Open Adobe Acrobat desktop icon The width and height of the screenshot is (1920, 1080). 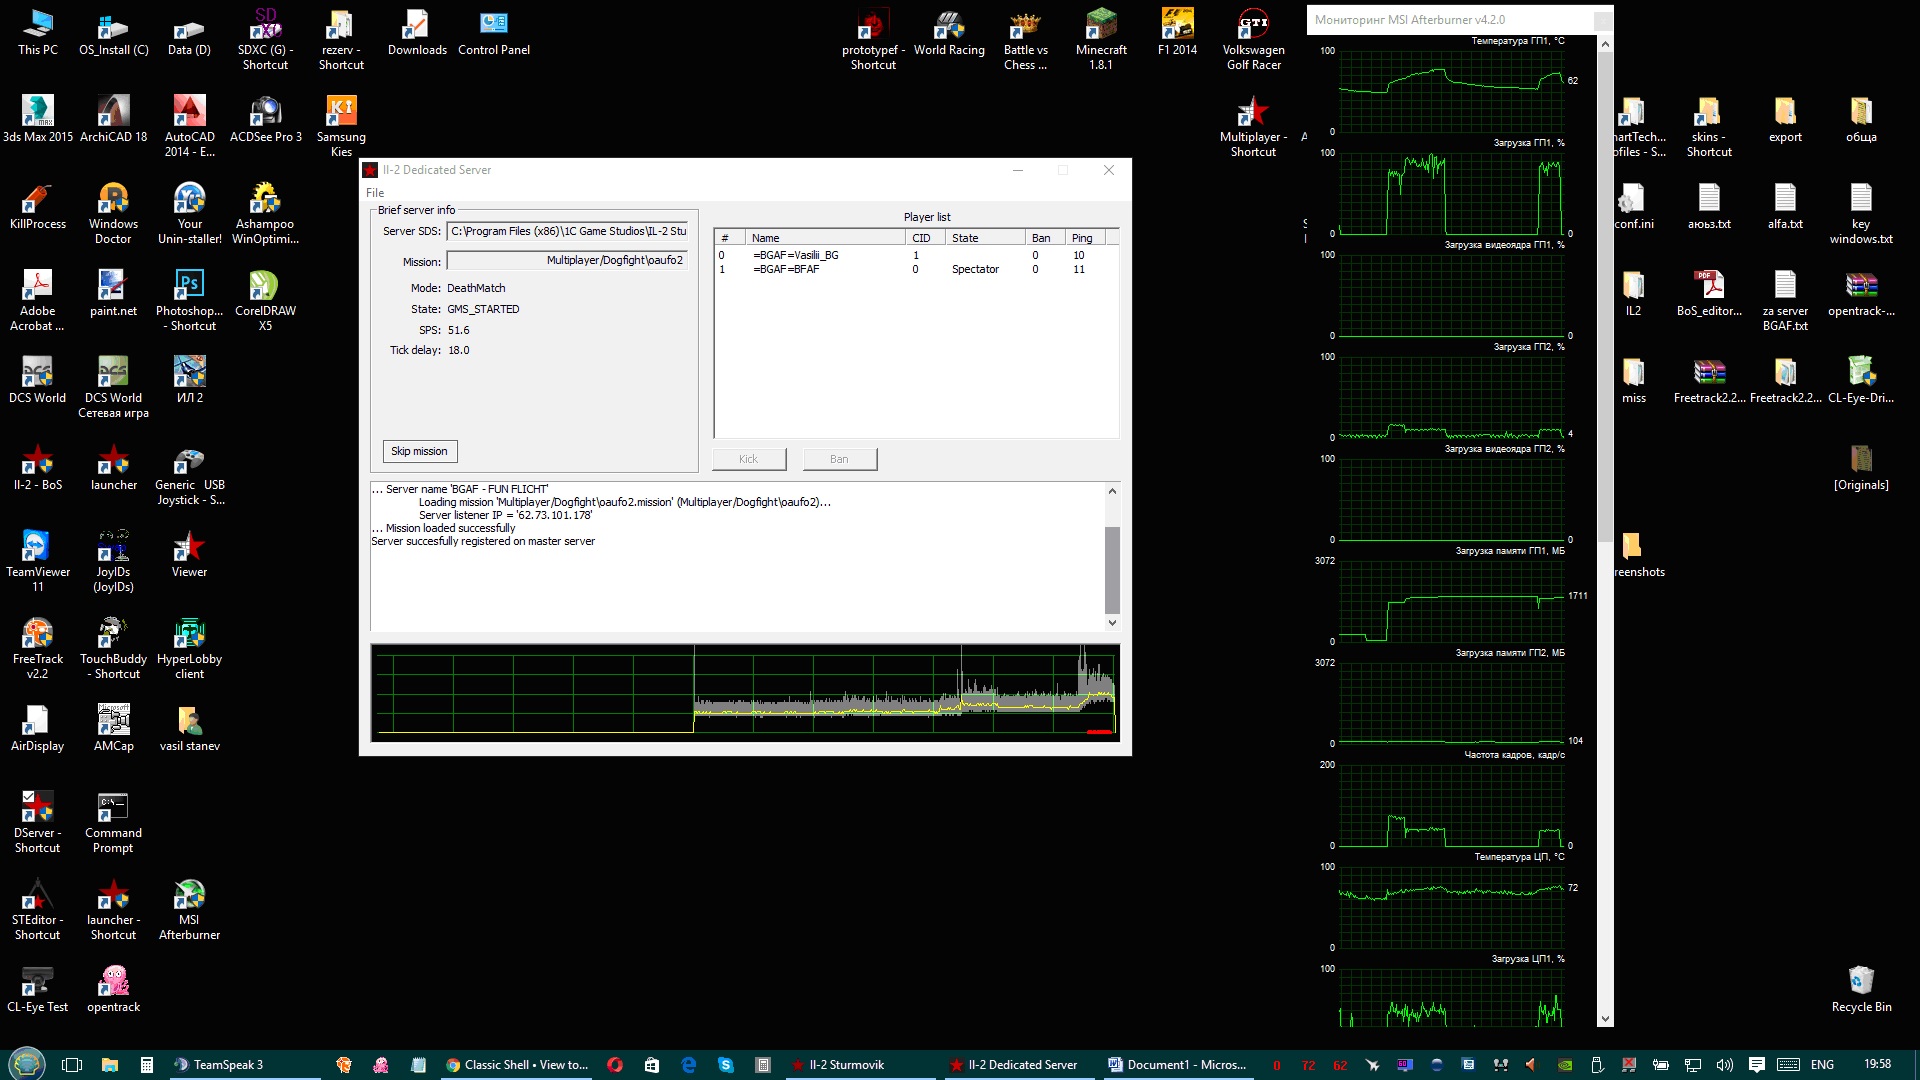(38, 300)
